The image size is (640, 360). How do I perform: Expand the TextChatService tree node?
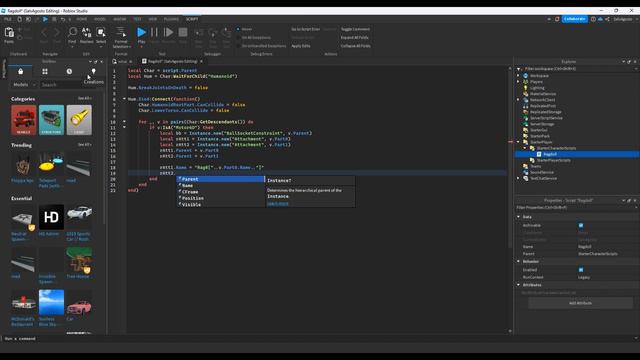(x=518, y=178)
